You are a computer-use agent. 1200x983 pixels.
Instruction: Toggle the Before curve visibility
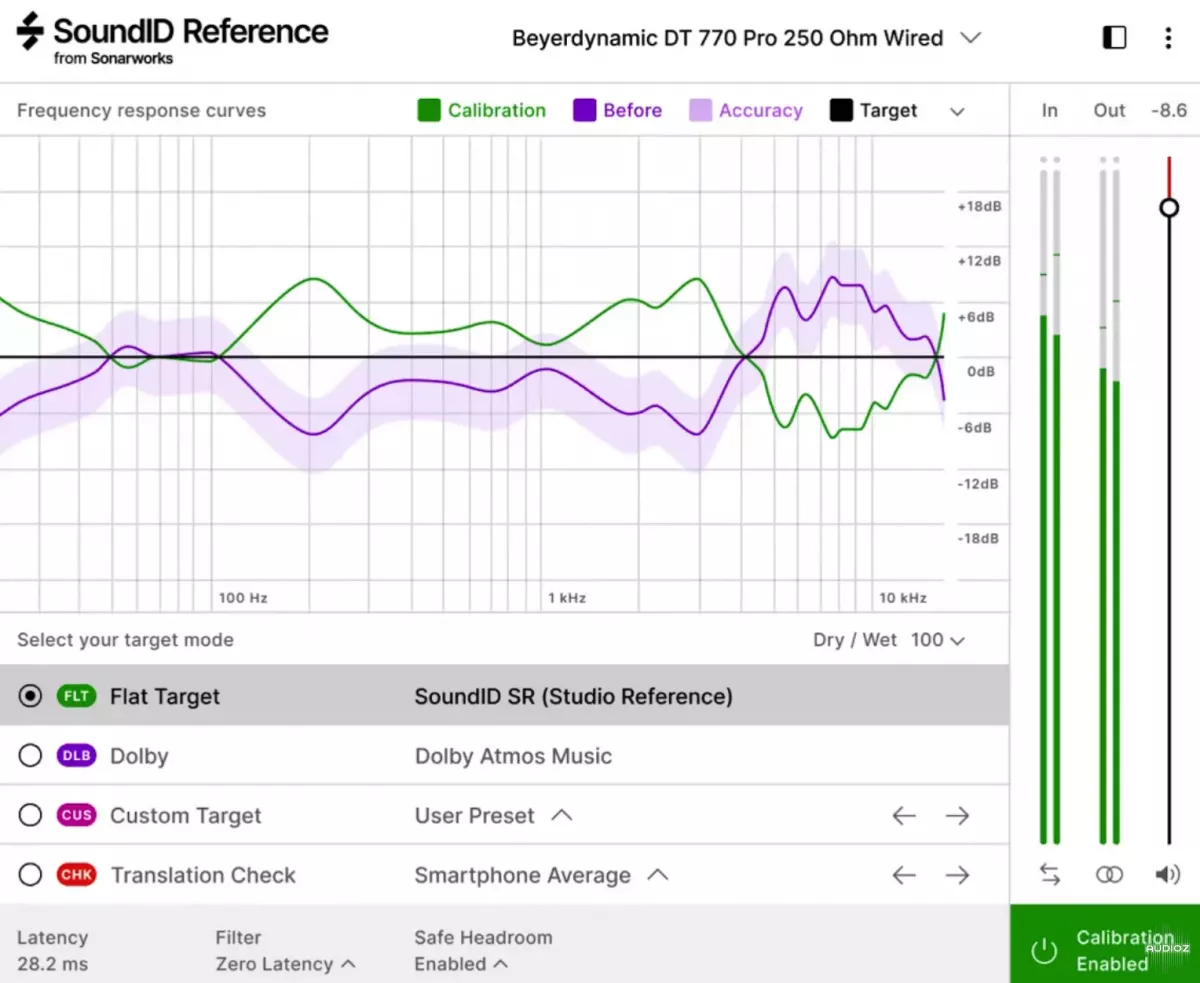point(617,110)
